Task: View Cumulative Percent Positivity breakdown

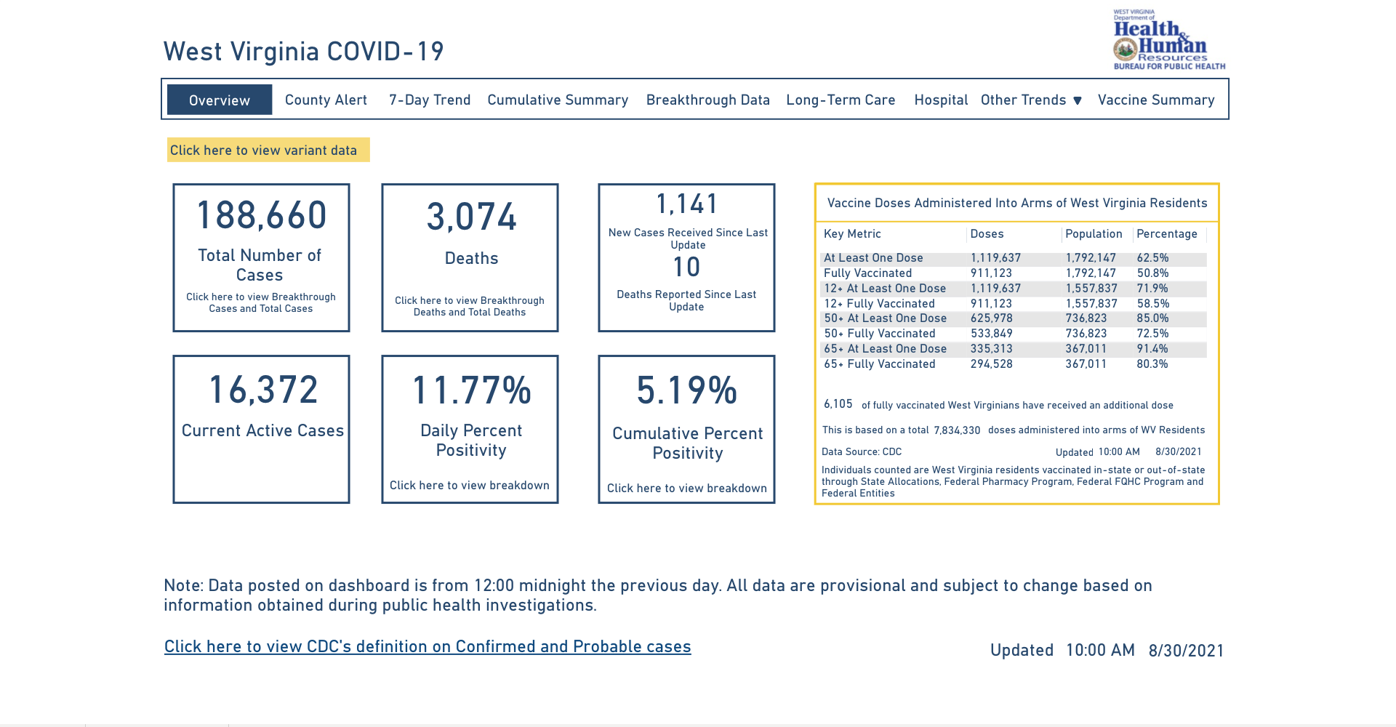Action: (687, 488)
